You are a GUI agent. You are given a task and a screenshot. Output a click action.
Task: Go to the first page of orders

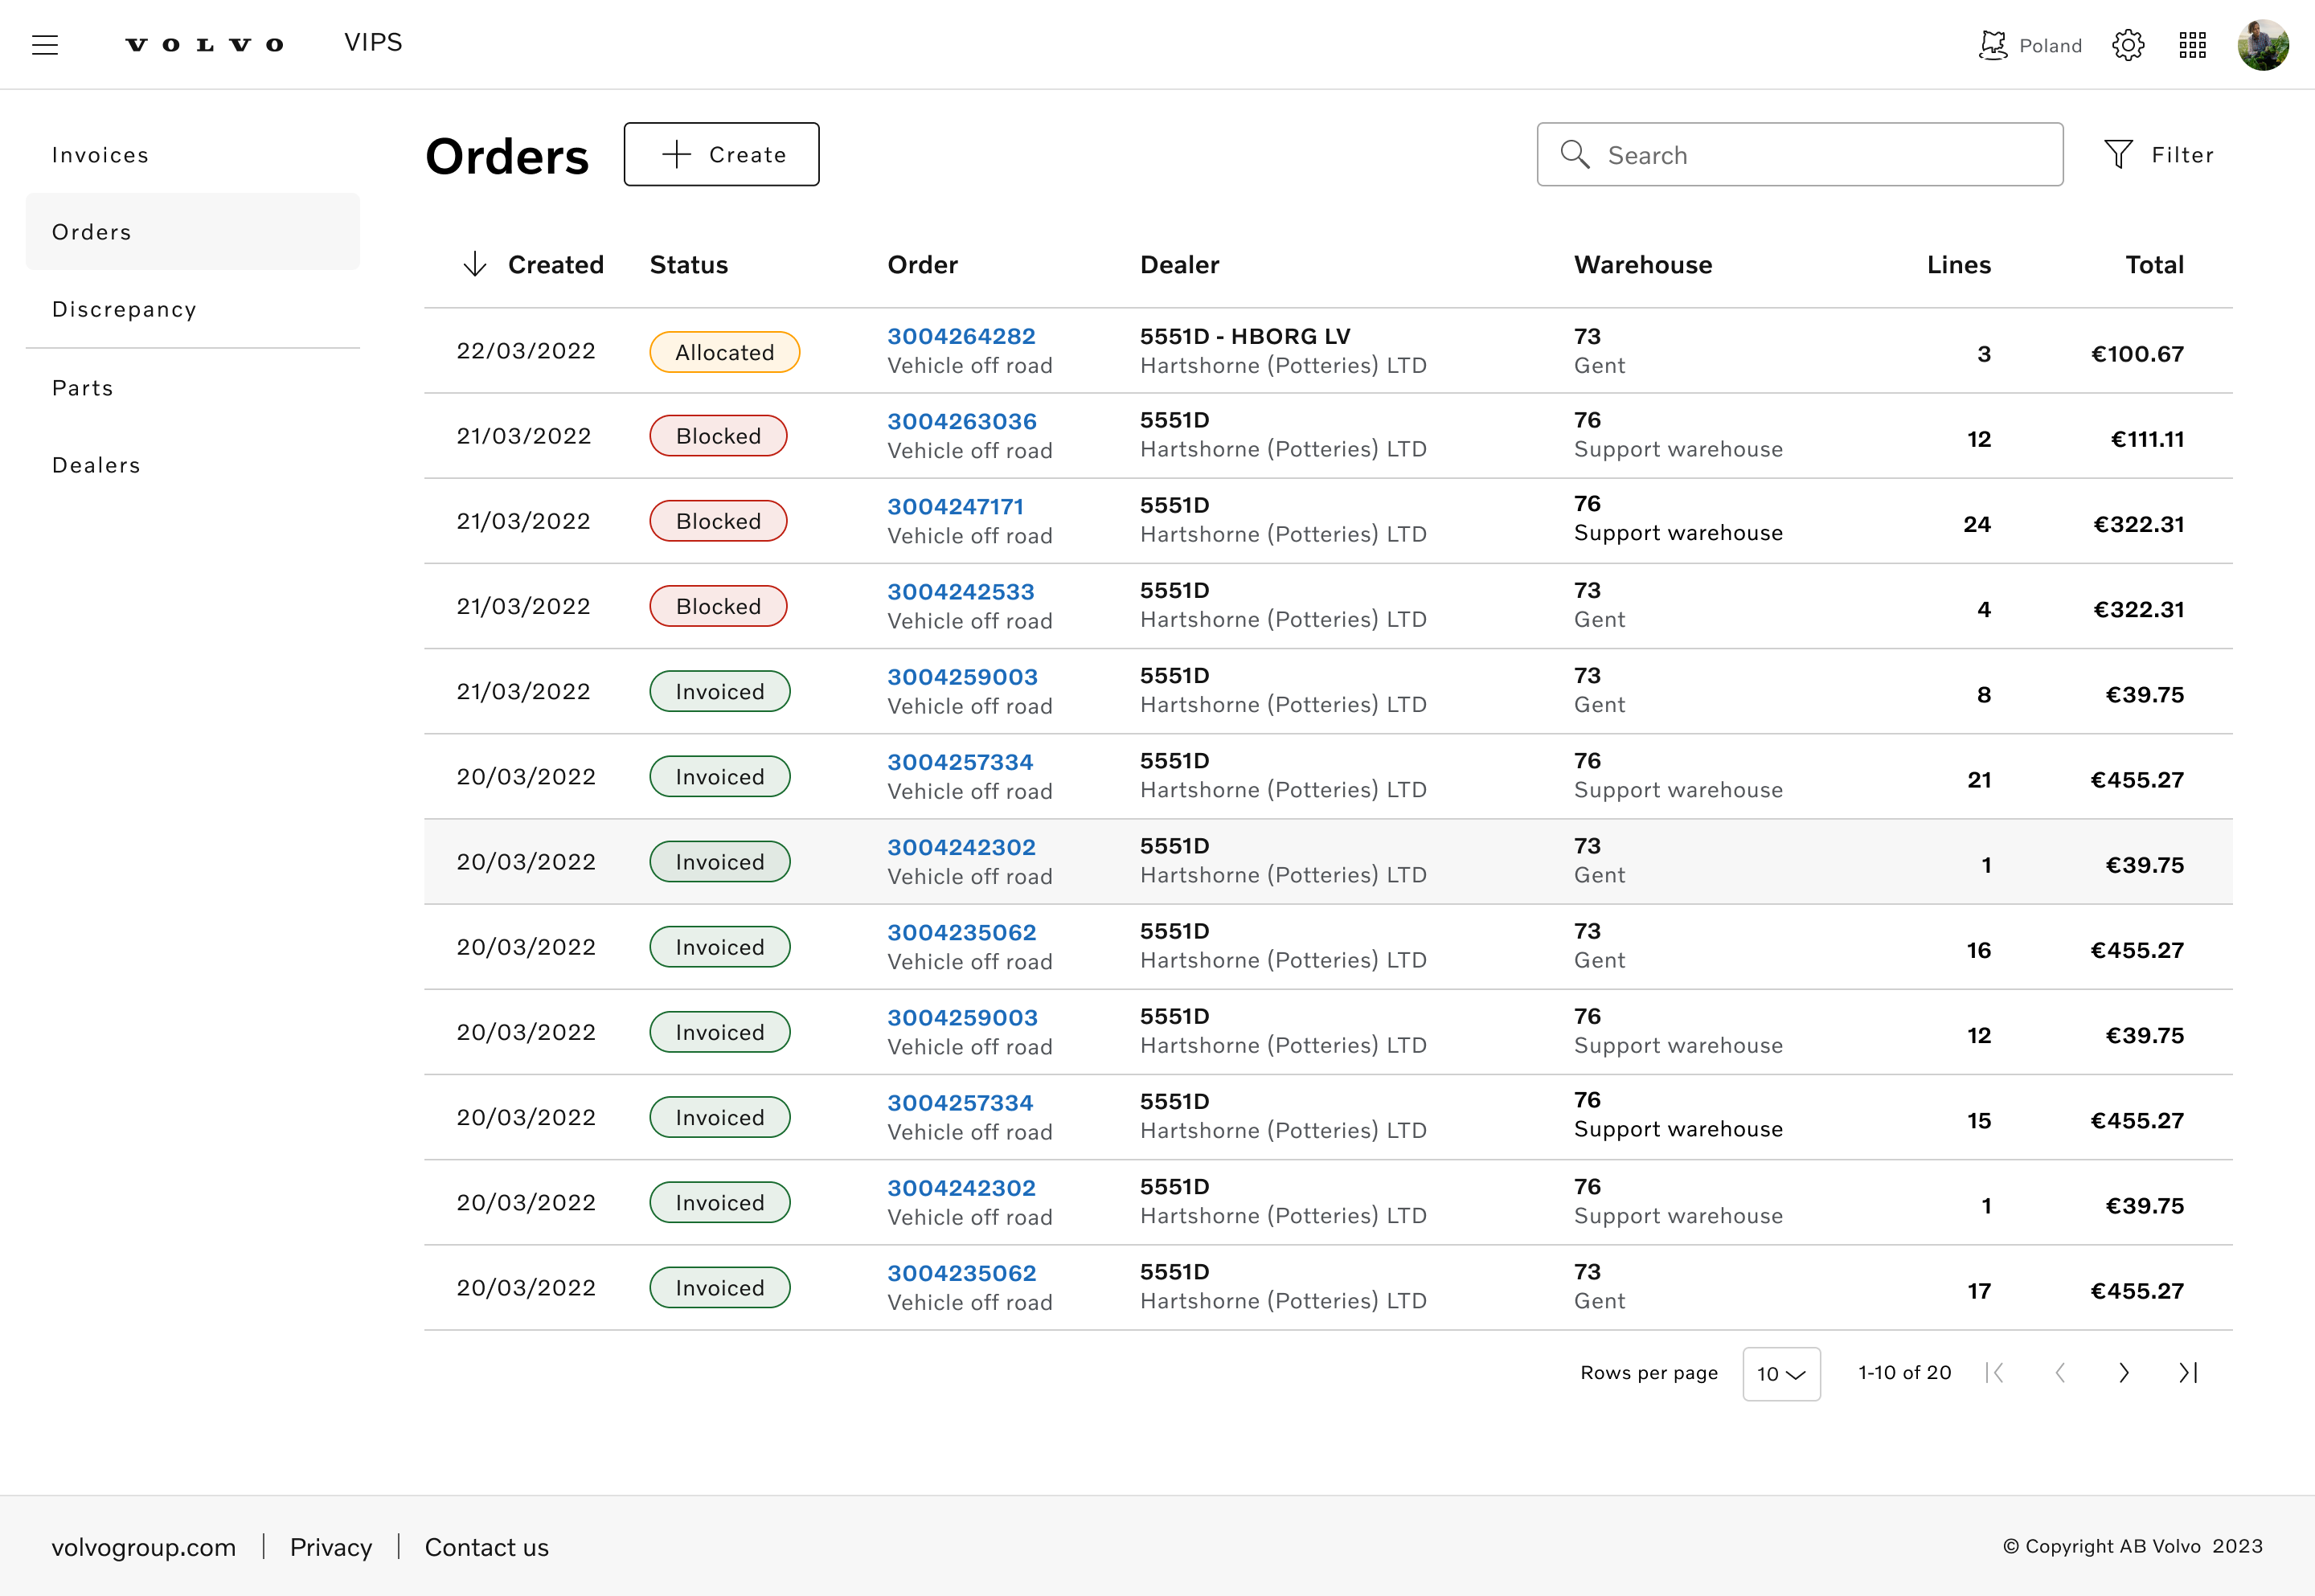1995,1373
